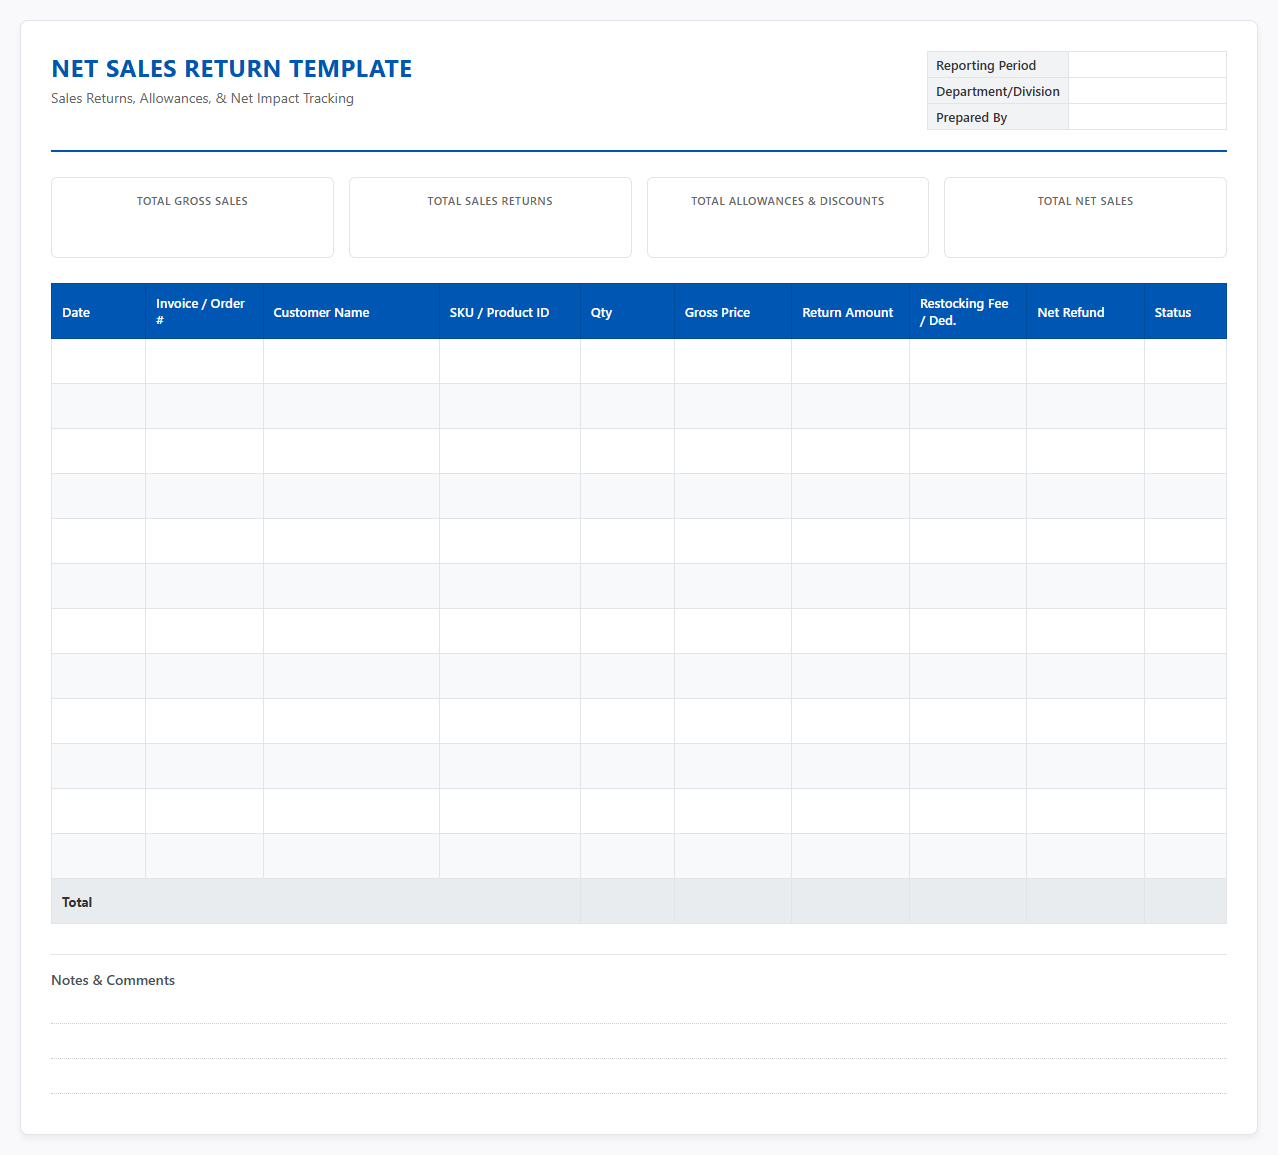Select the Total Gross Sales card

coord(192,218)
